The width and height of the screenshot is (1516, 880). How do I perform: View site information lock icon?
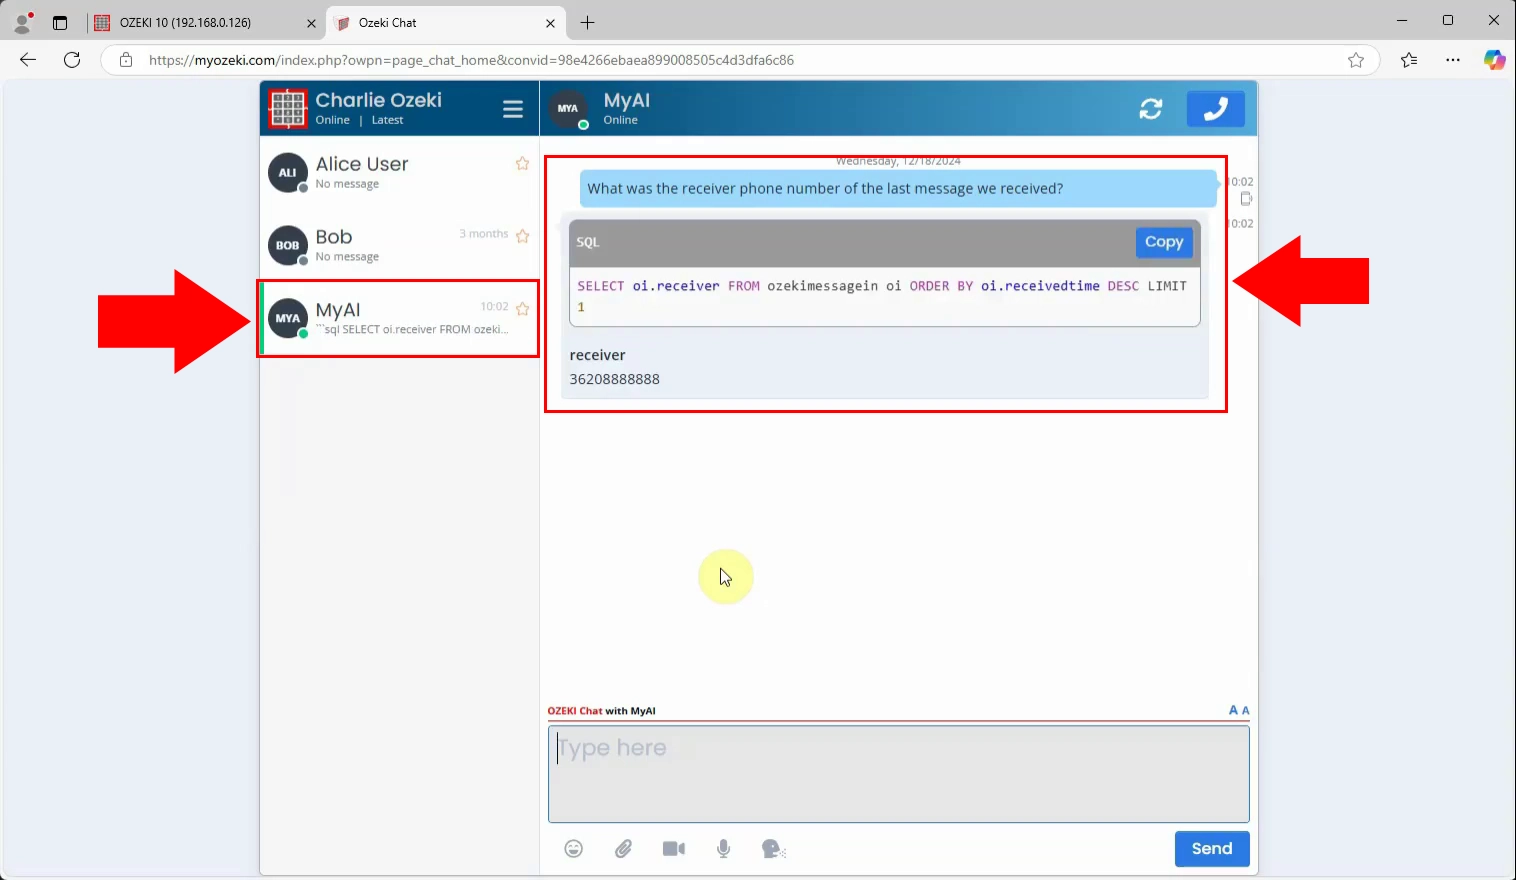tap(126, 60)
